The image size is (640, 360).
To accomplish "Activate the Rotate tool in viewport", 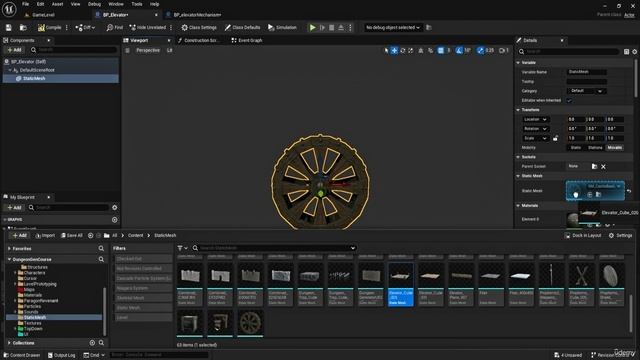I will pos(402,50).
